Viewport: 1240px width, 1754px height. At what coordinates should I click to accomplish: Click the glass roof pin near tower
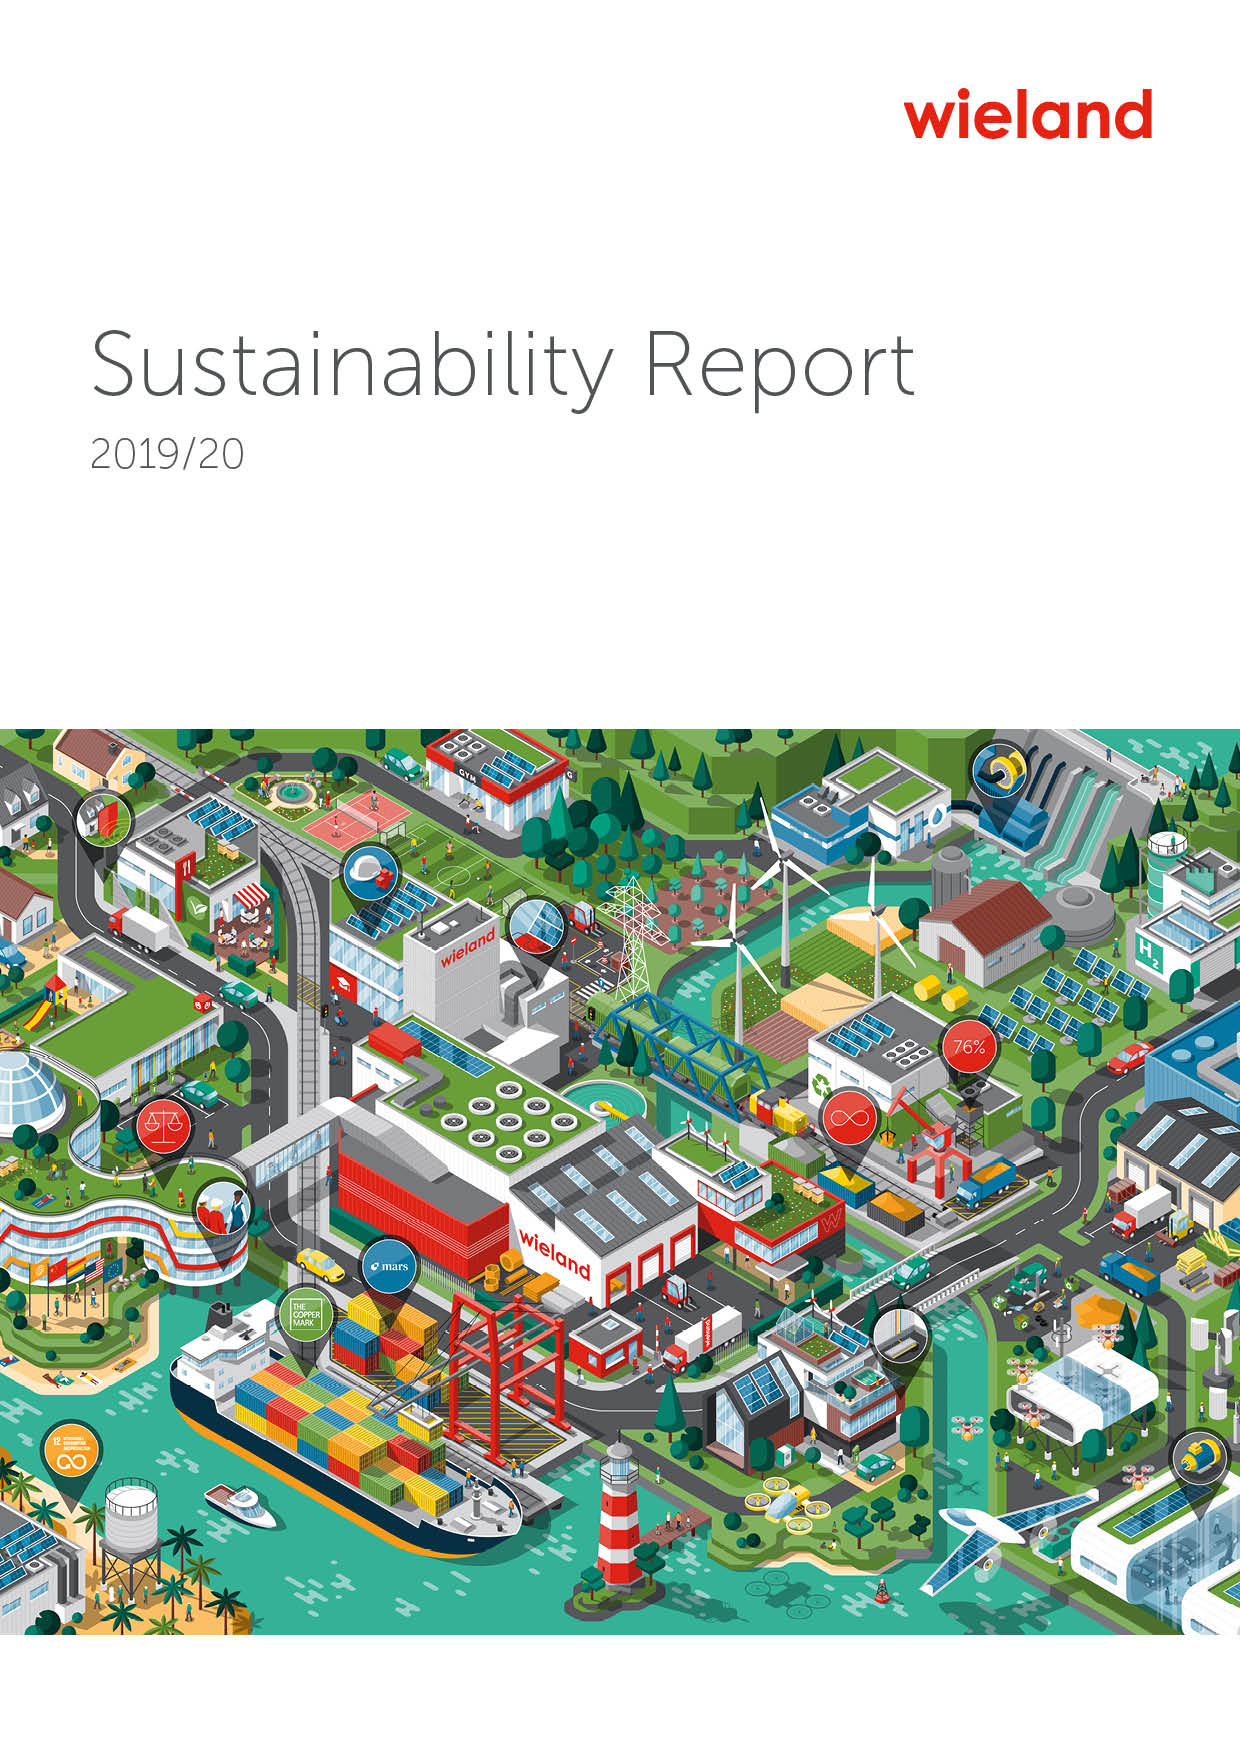tap(537, 926)
